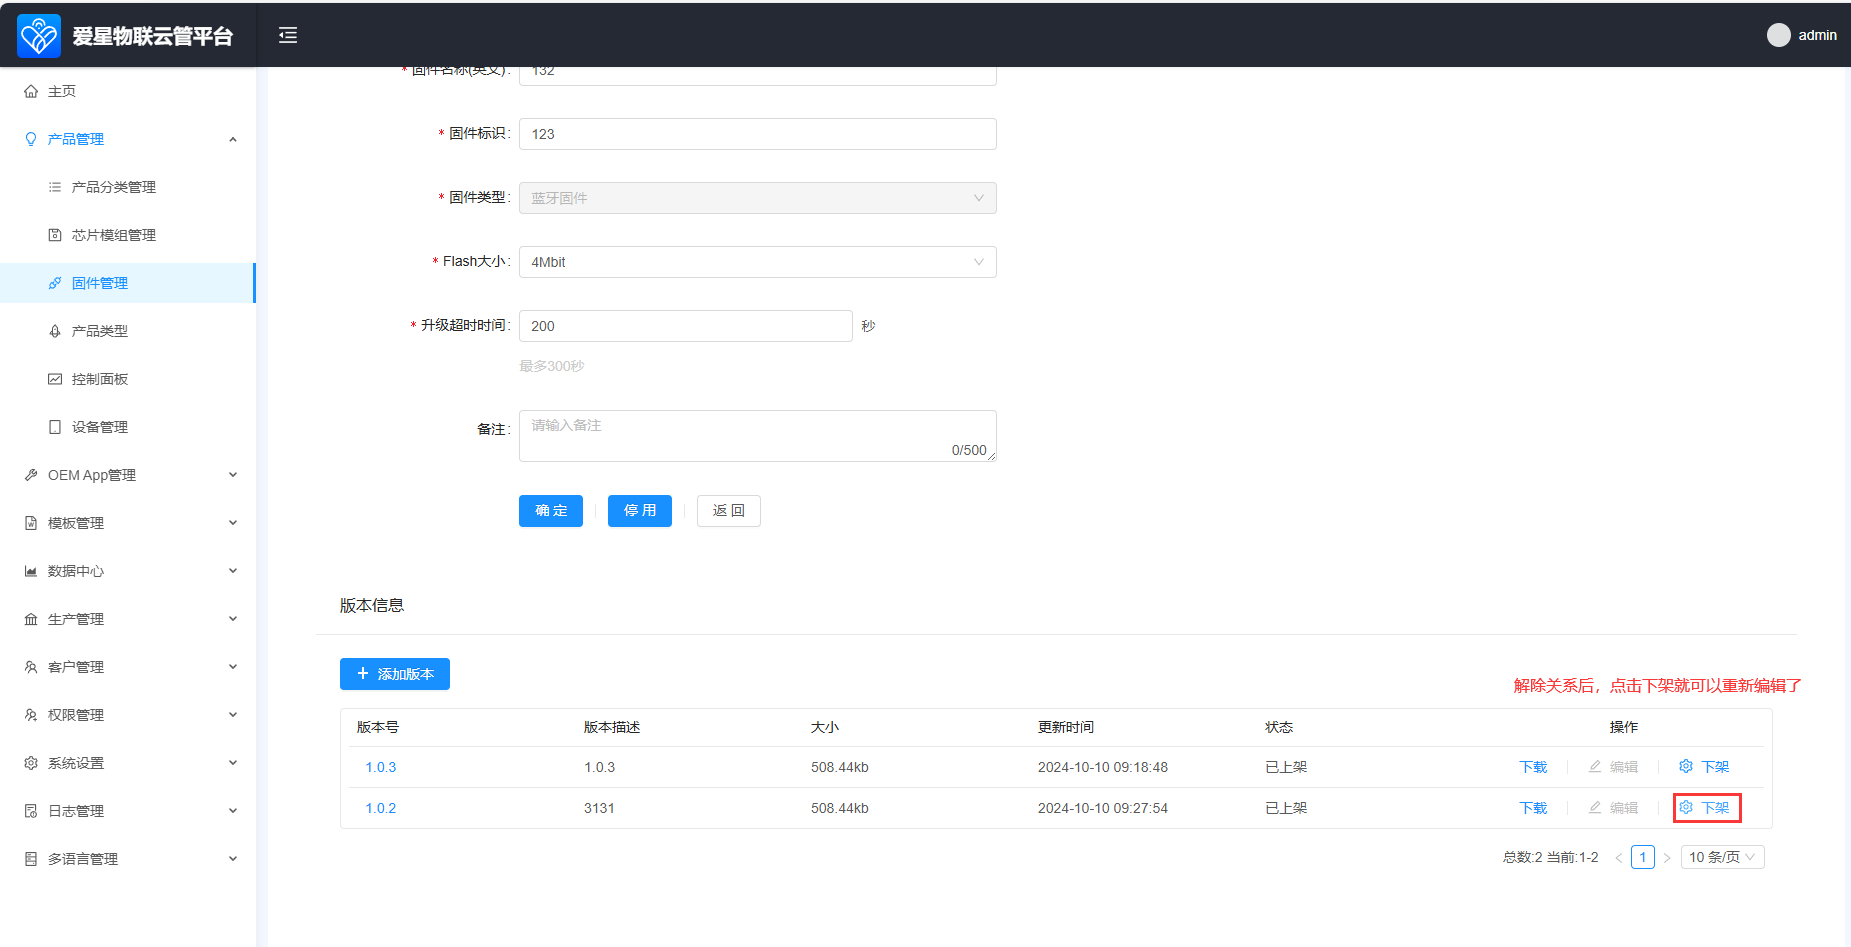
Task: Expand the 模板管理 menu
Action: 128,523
